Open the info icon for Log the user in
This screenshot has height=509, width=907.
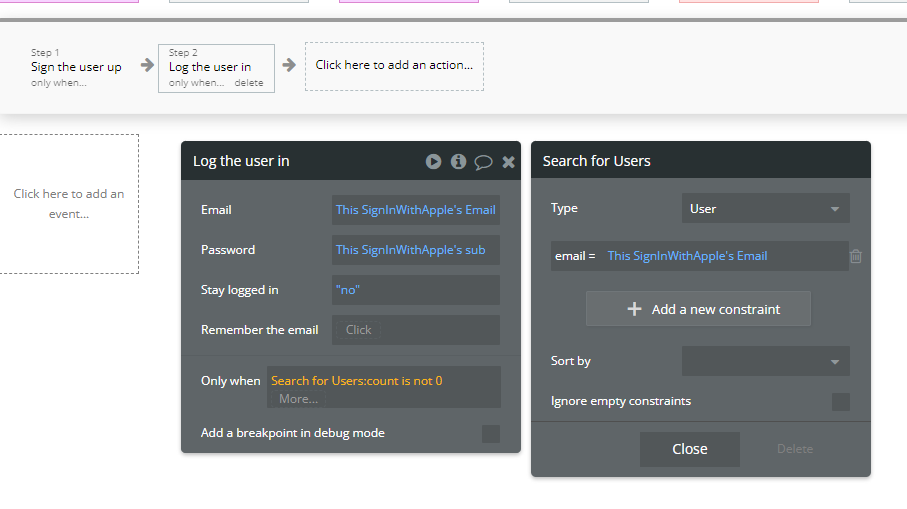pyautogui.click(x=458, y=161)
